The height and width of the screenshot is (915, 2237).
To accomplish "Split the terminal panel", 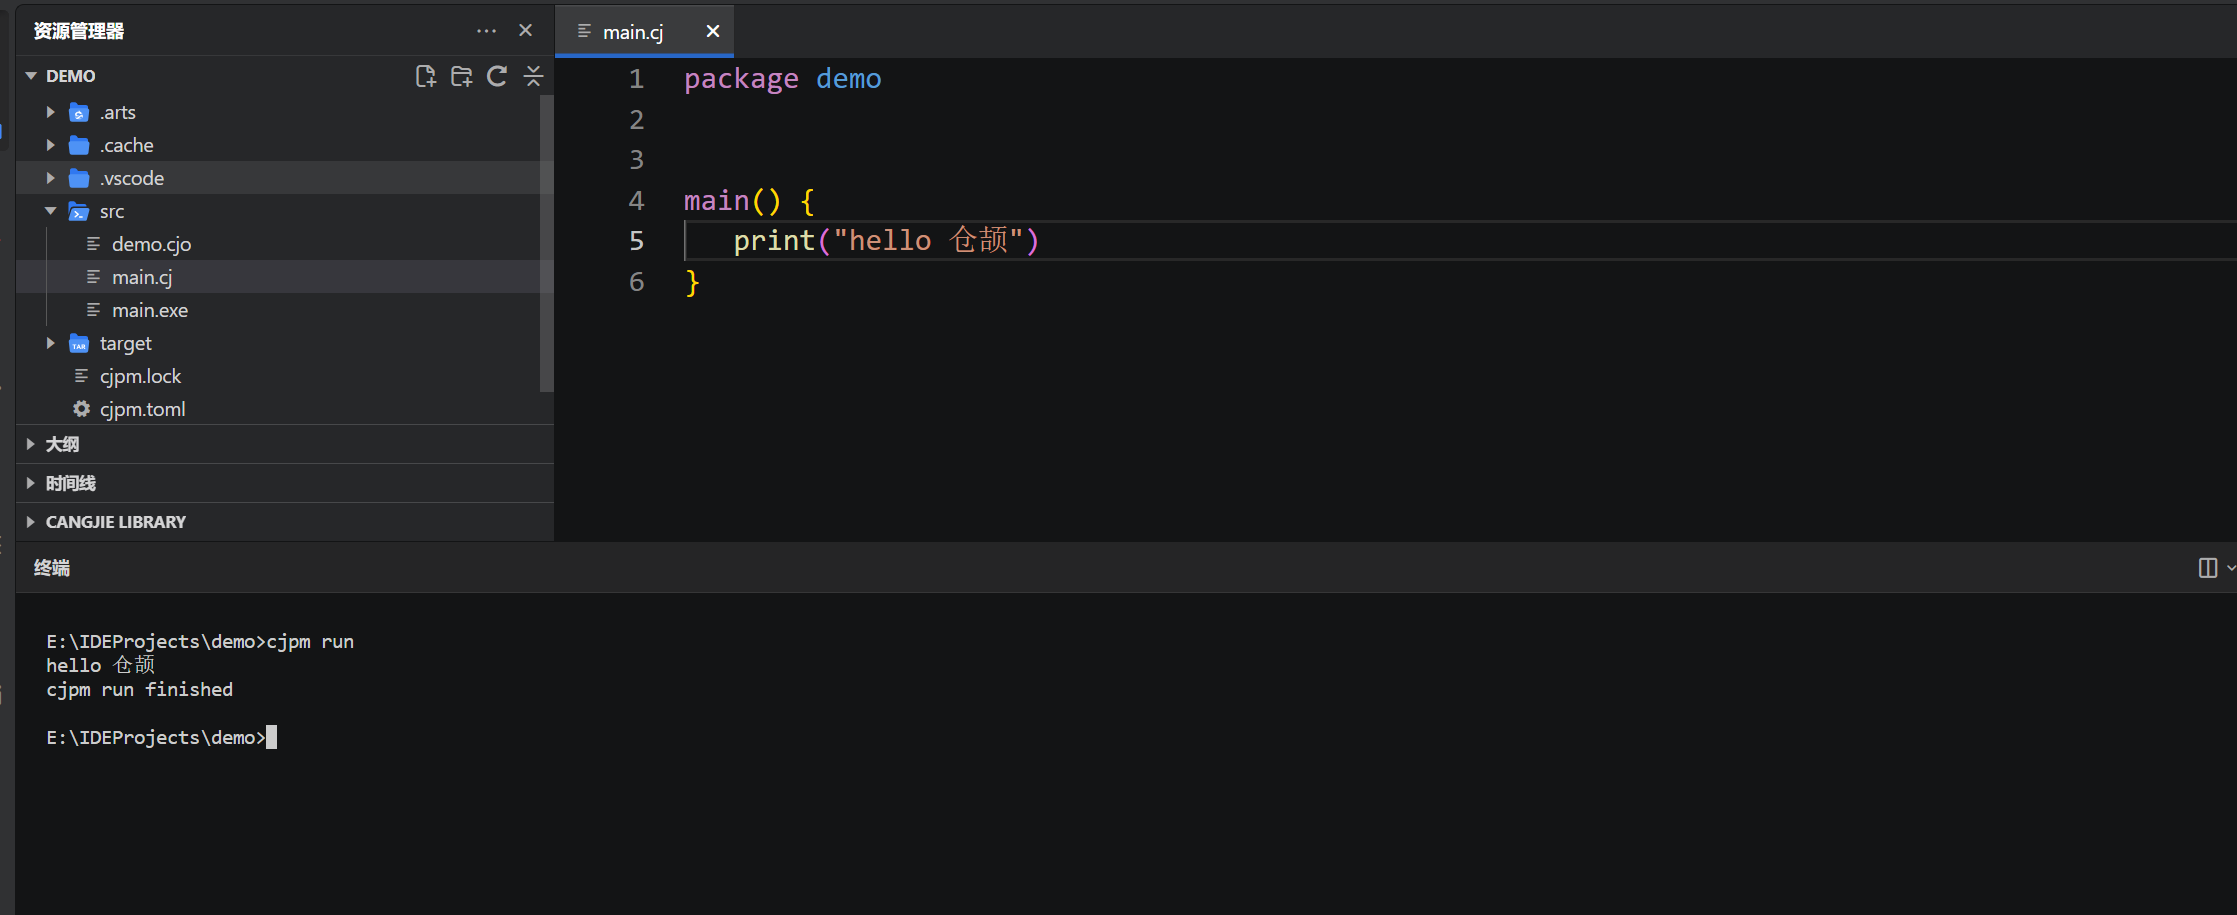I will tap(2207, 568).
